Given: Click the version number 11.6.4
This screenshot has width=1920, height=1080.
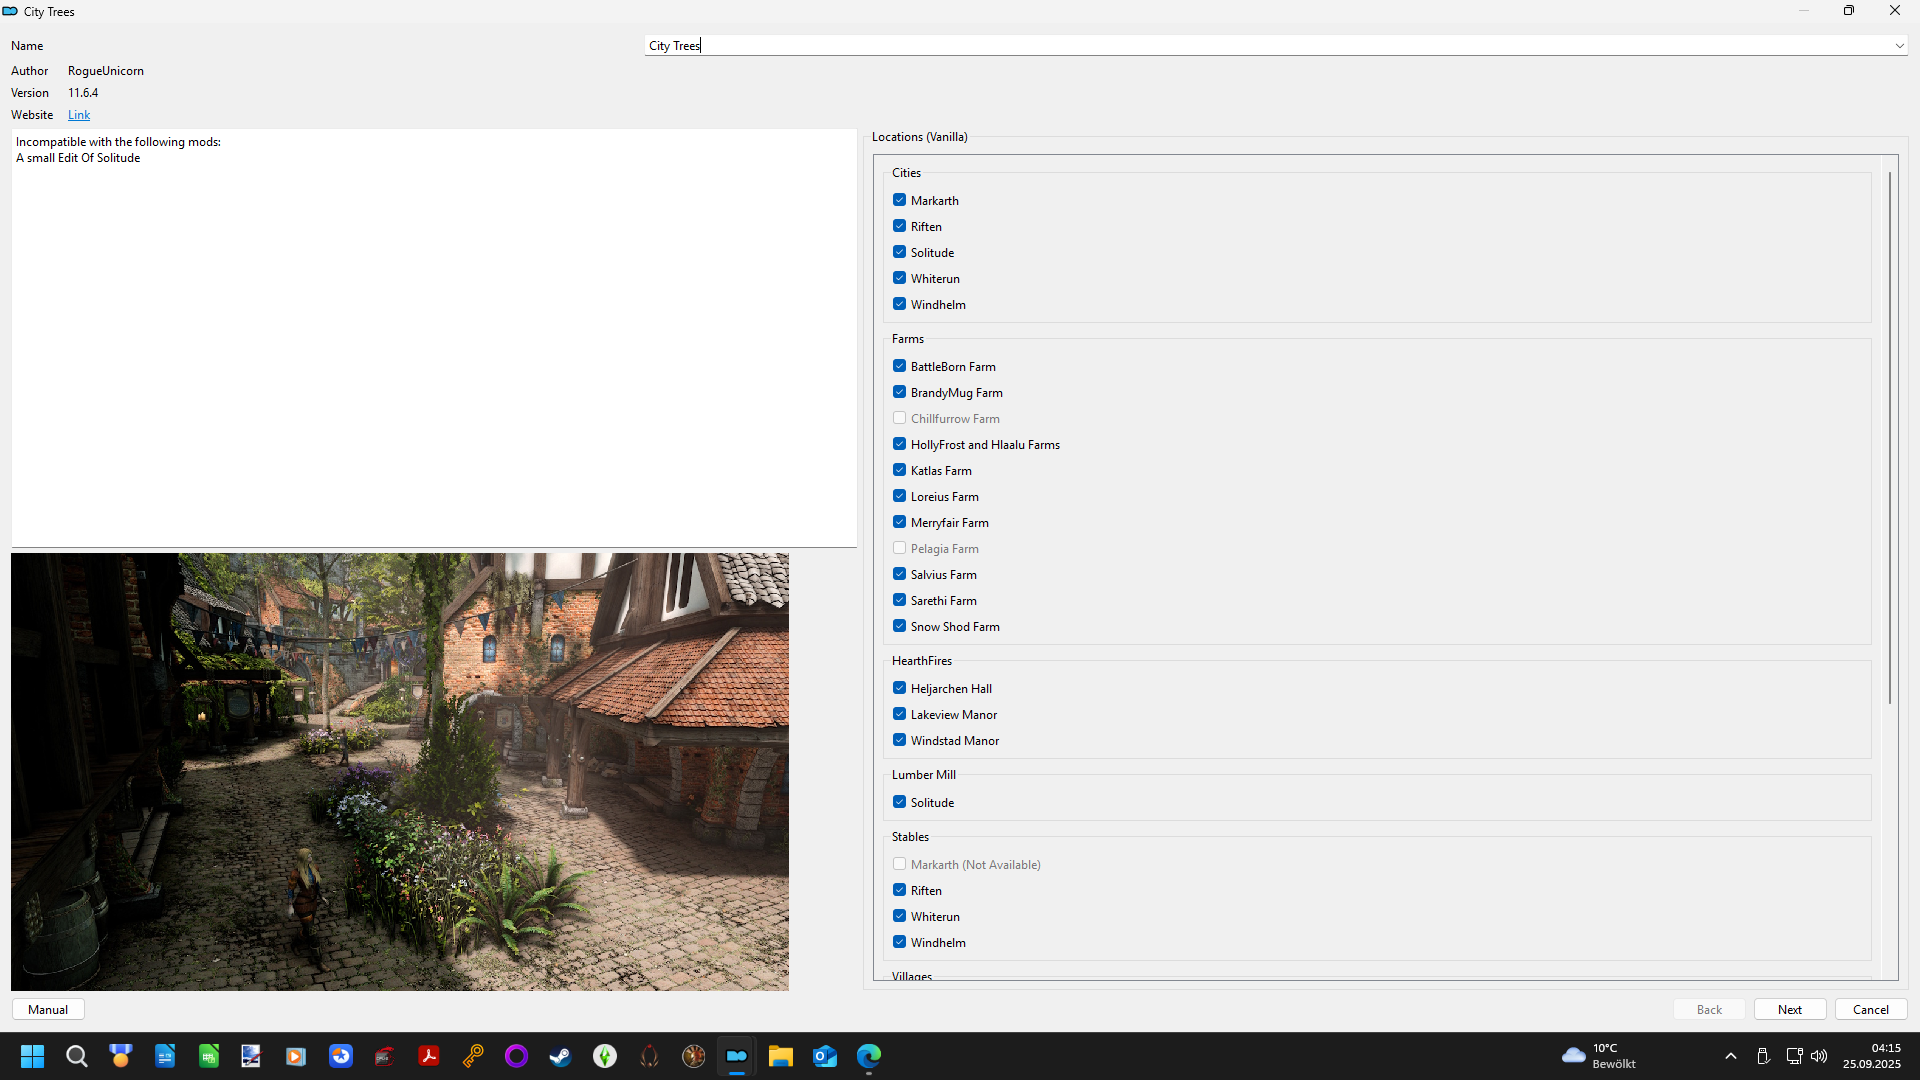Looking at the screenshot, I should [x=83, y=93].
